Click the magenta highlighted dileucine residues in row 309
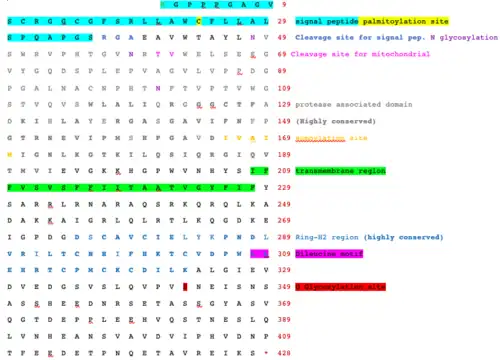 point(259,254)
